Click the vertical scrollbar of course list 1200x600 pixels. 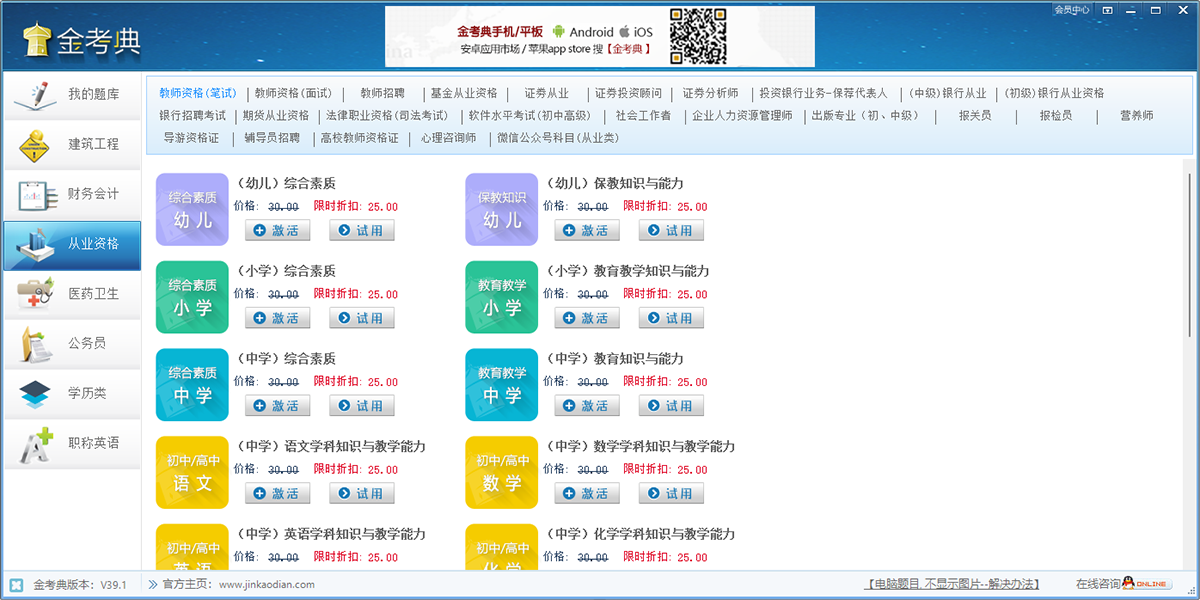click(x=1189, y=250)
